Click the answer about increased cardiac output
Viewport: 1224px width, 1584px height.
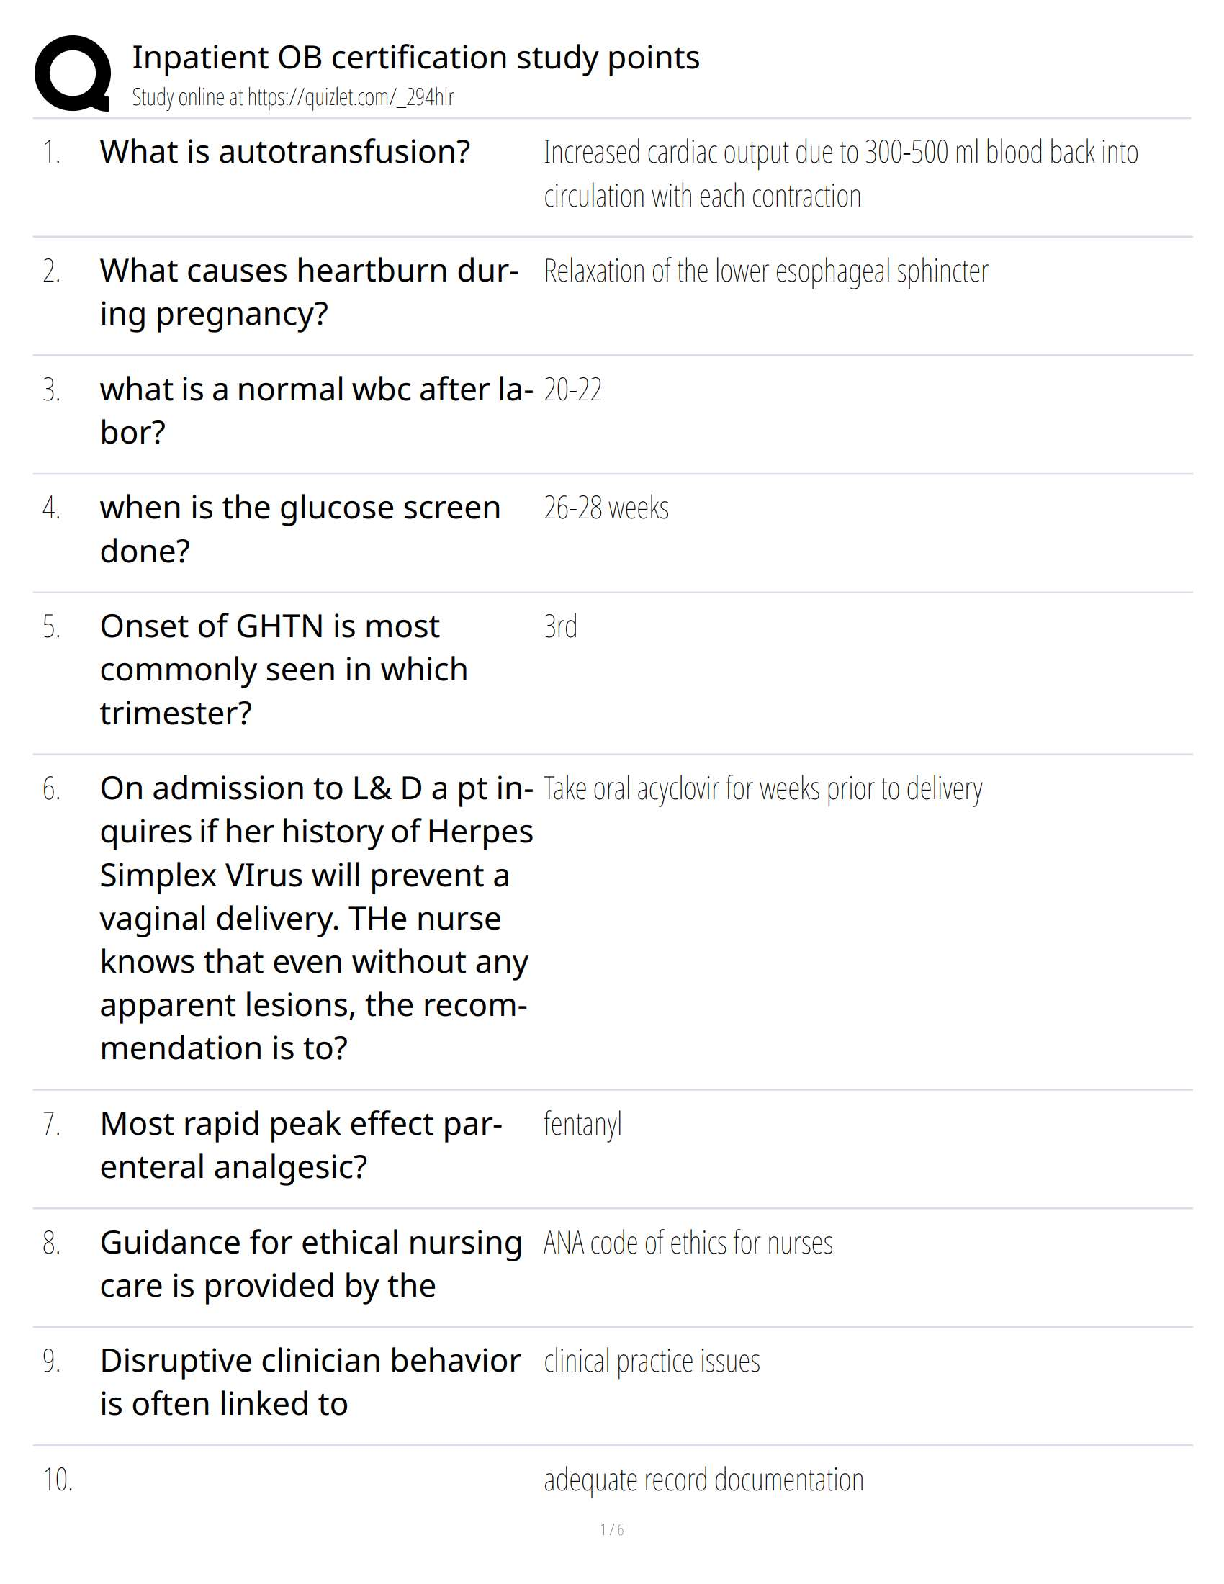840,174
